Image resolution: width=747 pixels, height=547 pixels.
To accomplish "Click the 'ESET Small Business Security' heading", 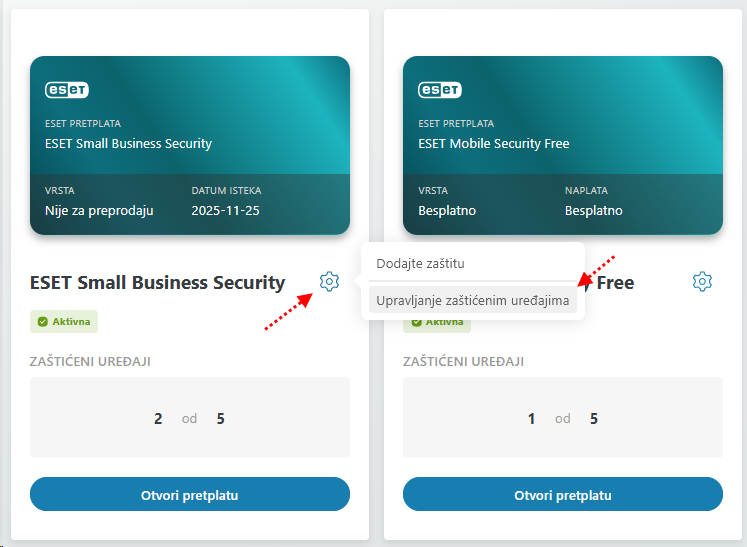I will click(x=158, y=283).
